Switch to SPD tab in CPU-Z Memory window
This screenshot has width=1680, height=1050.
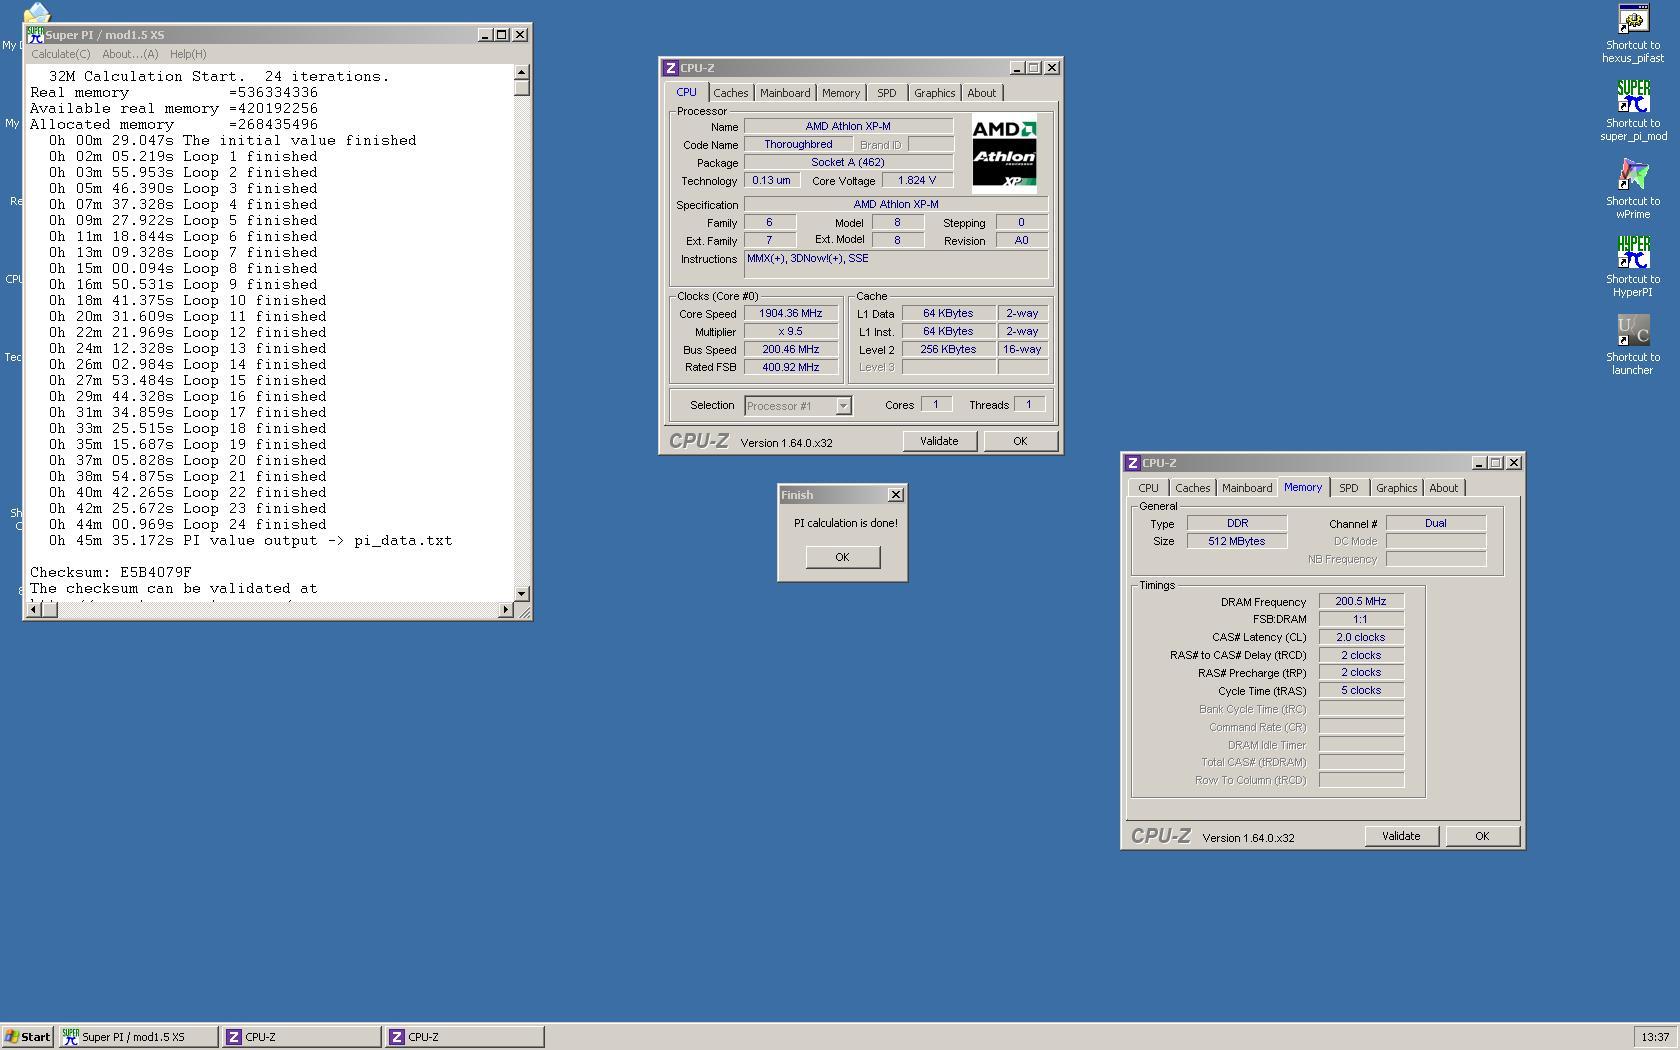pyautogui.click(x=1348, y=488)
